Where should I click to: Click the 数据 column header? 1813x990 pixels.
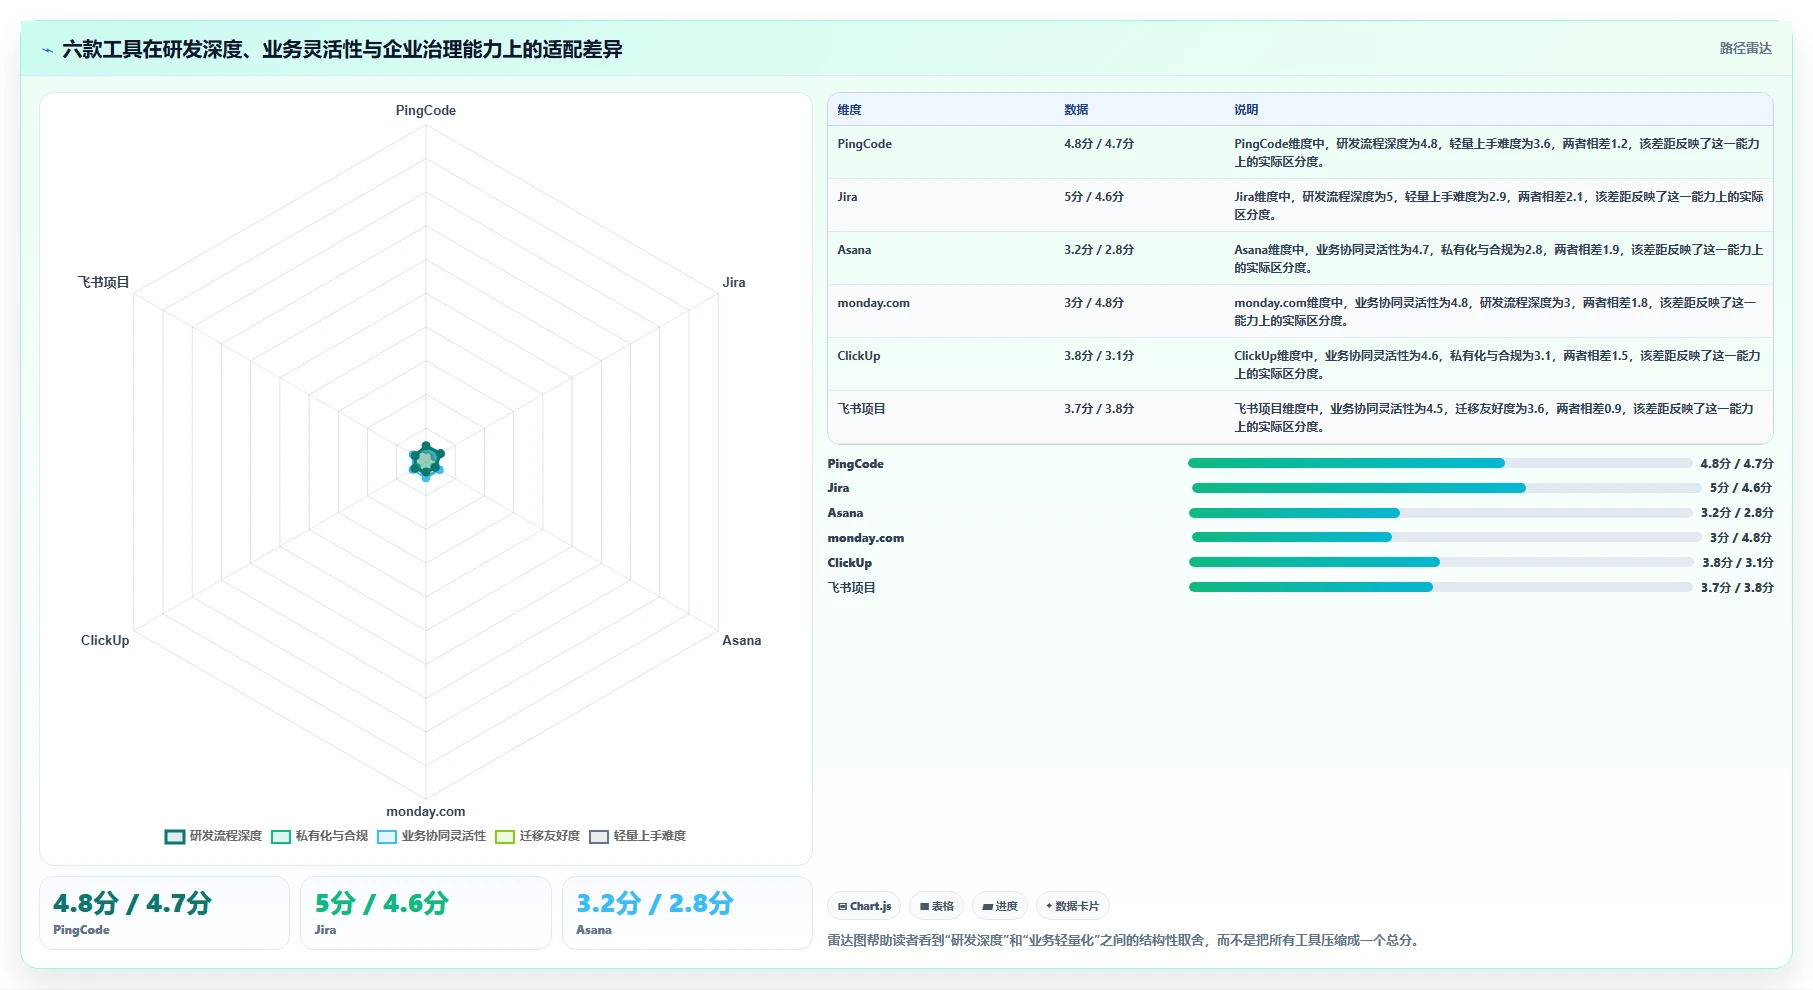1076,110
